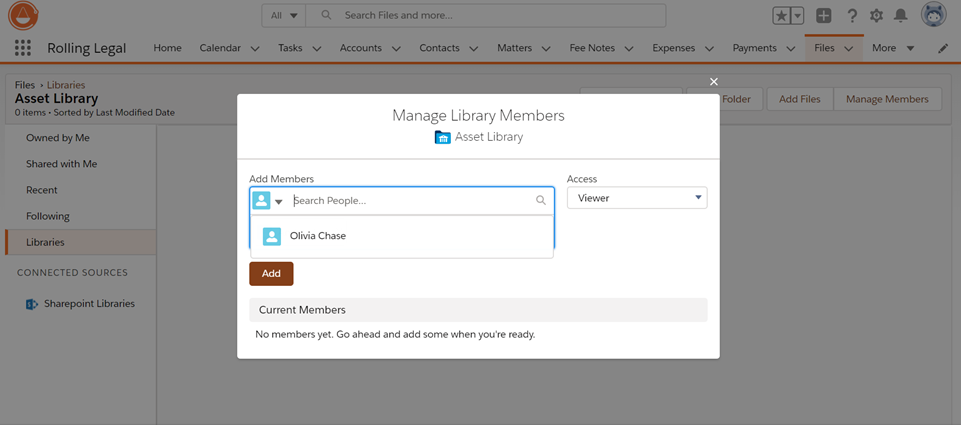Image resolution: width=961 pixels, height=425 pixels.
Task: Open the Setup gear icon
Action: (x=876, y=16)
